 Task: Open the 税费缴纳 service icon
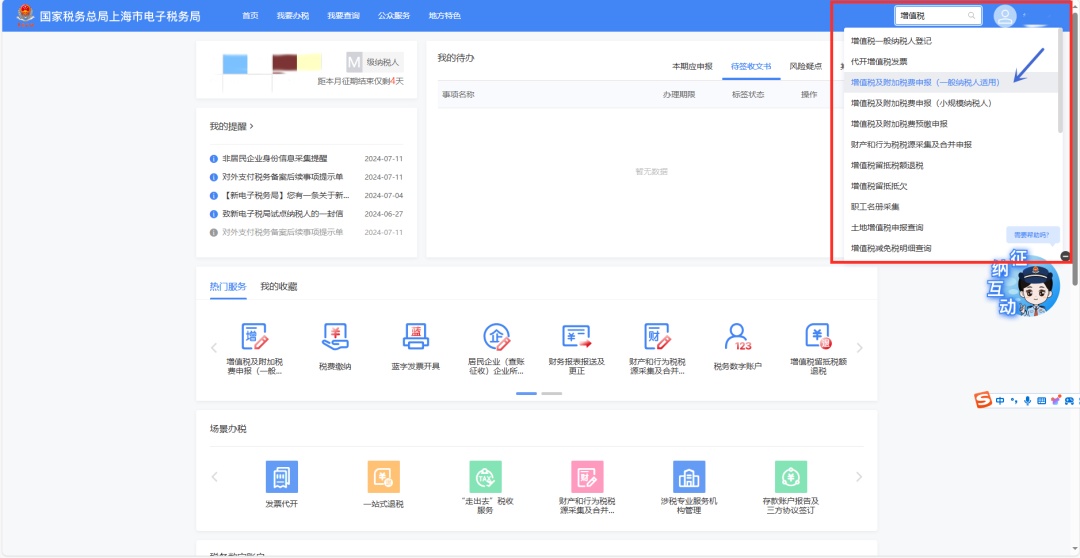coord(335,335)
